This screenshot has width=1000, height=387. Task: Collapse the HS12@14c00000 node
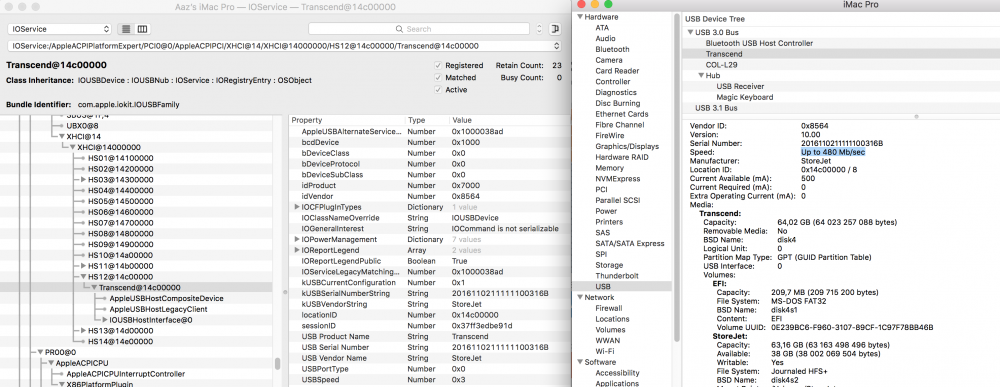tap(84, 277)
